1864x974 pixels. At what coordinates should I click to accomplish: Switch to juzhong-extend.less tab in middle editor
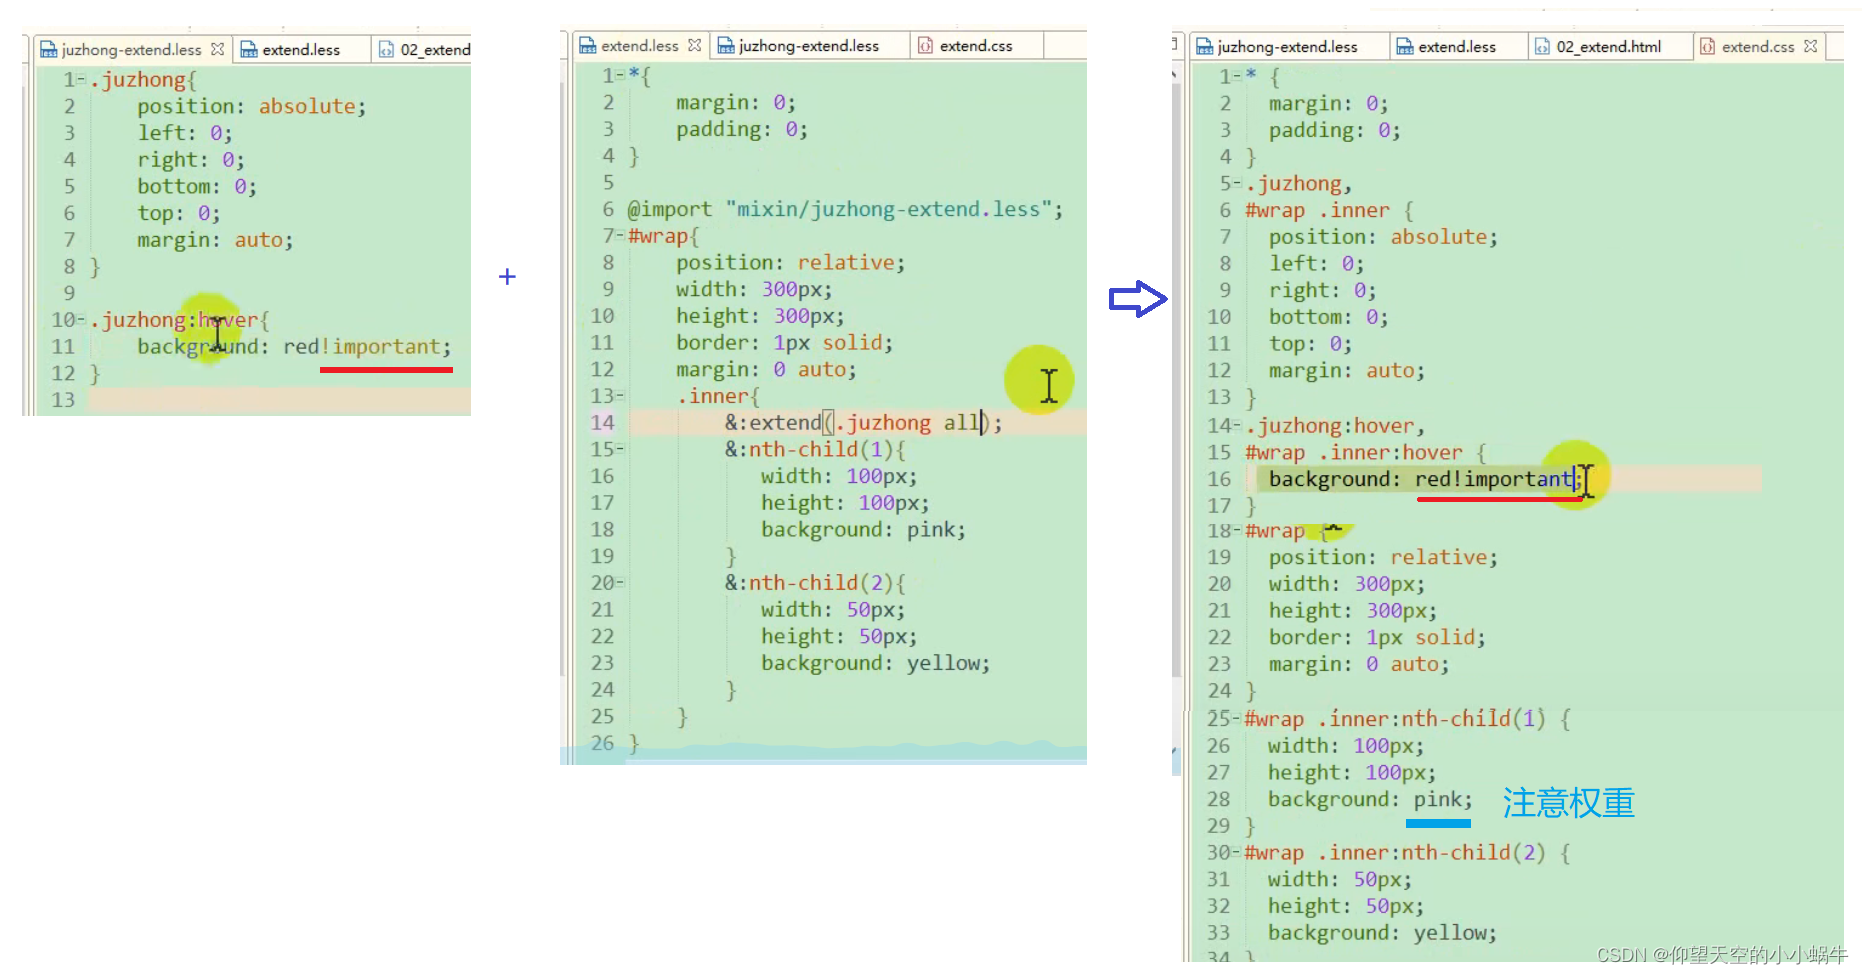tap(809, 45)
